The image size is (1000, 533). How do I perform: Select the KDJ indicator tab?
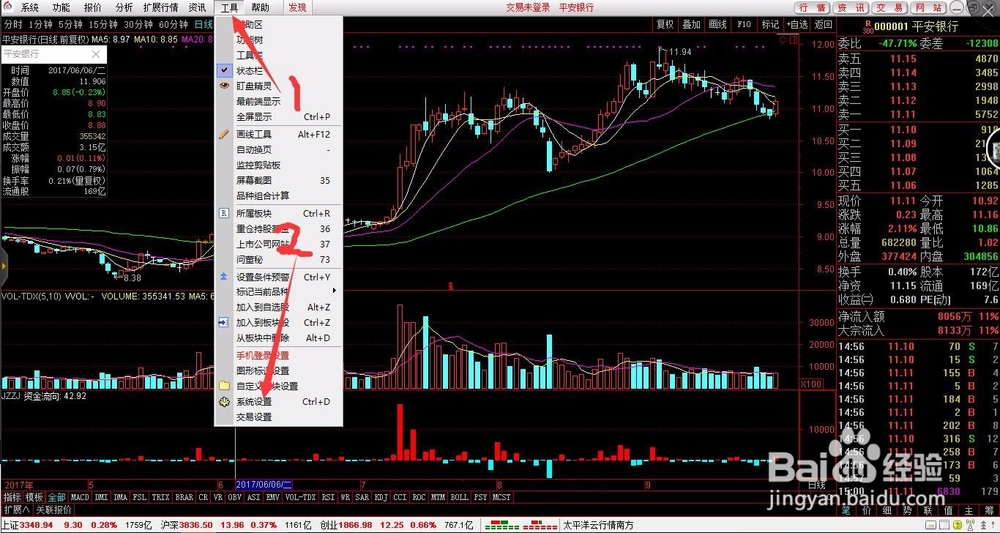(381, 497)
